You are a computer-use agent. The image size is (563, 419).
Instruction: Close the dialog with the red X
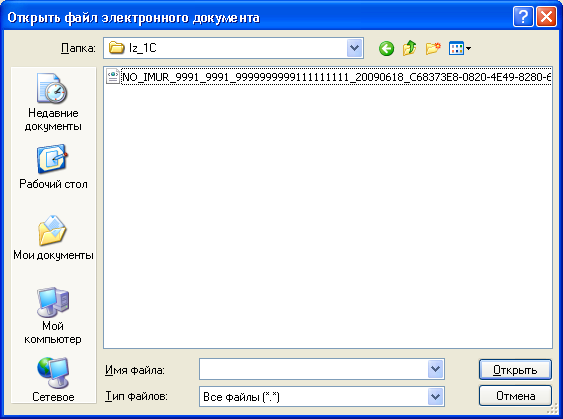click(x=546, y=17)
